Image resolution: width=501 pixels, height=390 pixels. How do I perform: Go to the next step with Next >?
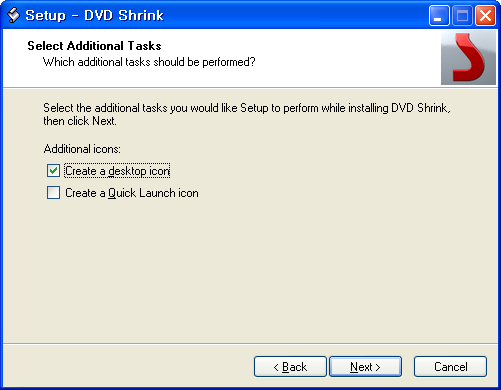365,367
